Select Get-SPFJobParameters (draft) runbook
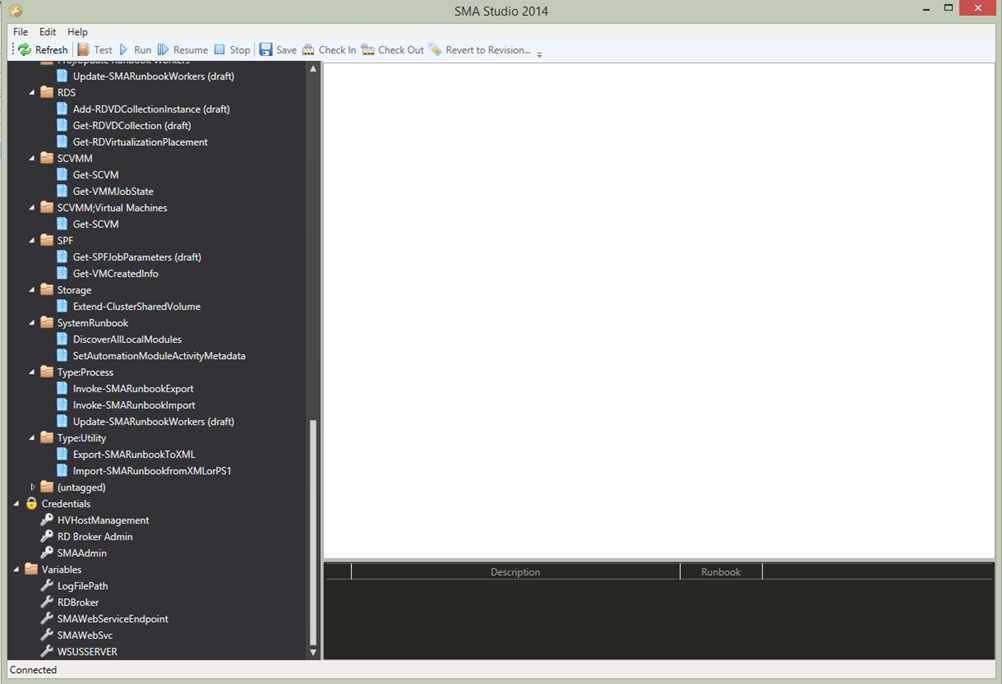The width and height of the screenshot is (1002, 684). click(x=137, y=257)
